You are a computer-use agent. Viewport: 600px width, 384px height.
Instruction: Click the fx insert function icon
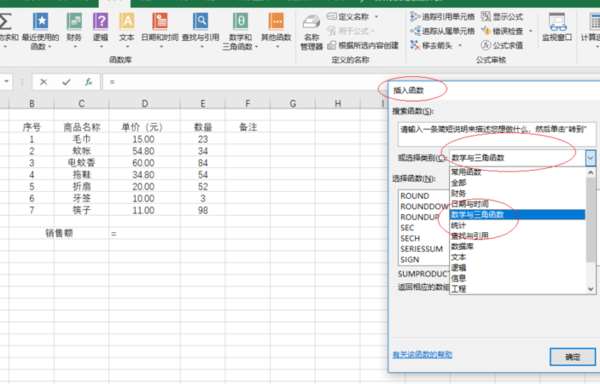[x=88, y=82]
